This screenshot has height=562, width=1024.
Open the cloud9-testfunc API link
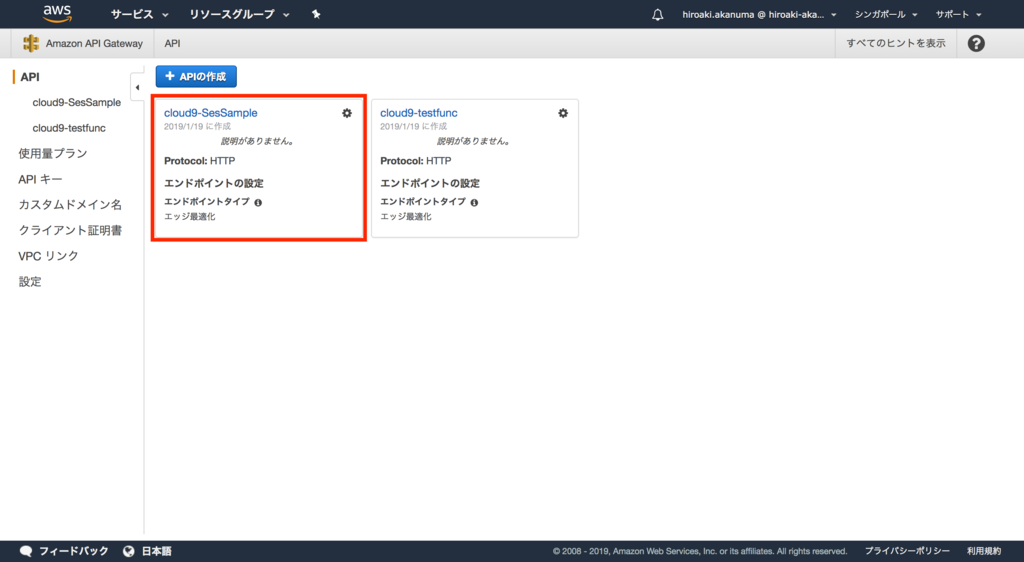click(x=419, y=113)
